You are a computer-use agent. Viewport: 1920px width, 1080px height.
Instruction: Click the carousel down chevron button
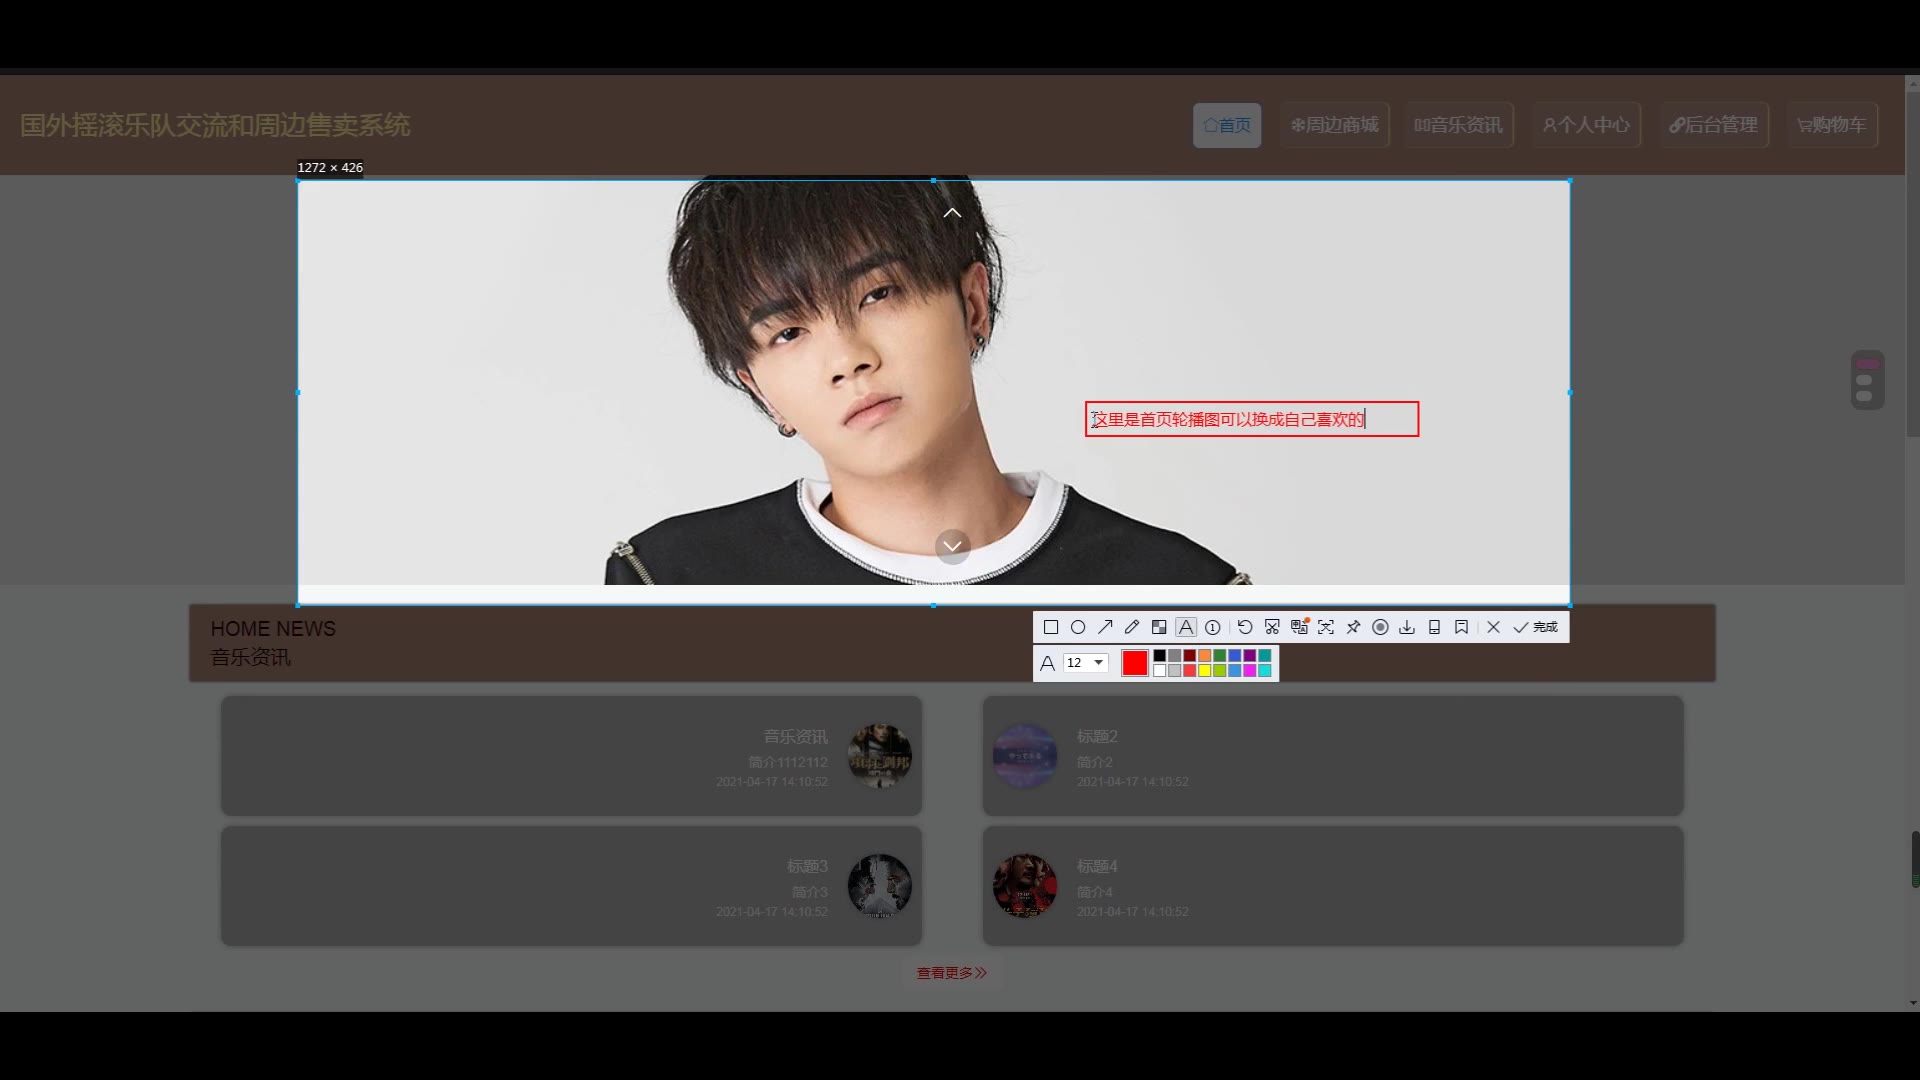pos(952,546)
